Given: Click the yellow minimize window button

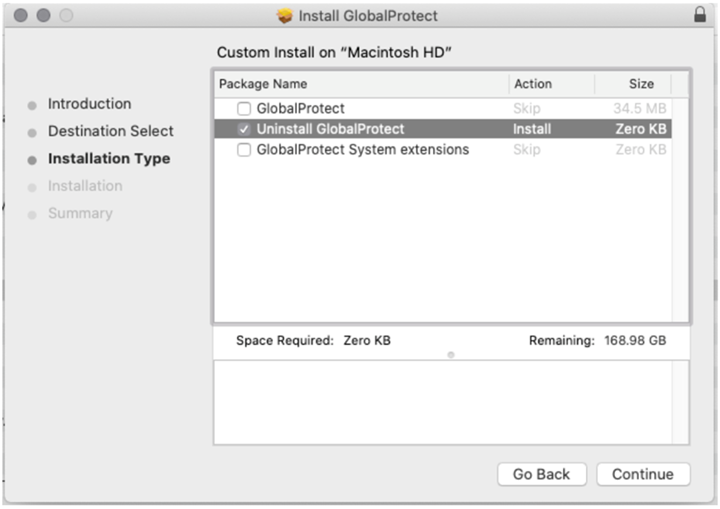Looking at the screenshot, I should (x=44, y=16).
